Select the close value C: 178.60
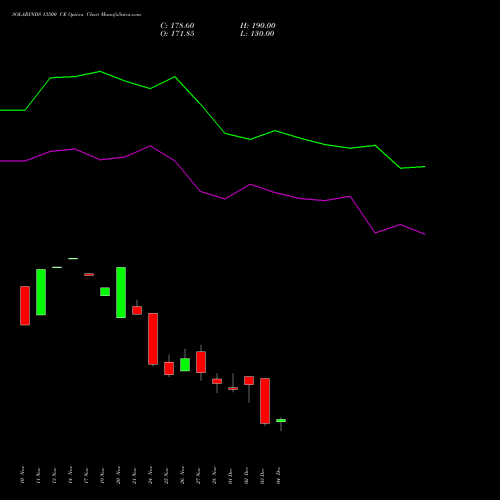The height and width of the screenshot is (500, 500). pos(177,26)
